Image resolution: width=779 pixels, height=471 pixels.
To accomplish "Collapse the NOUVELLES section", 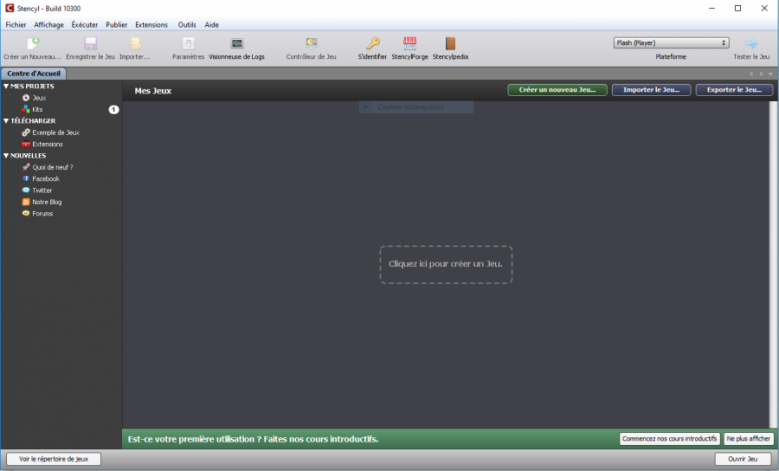I will 6,156.
